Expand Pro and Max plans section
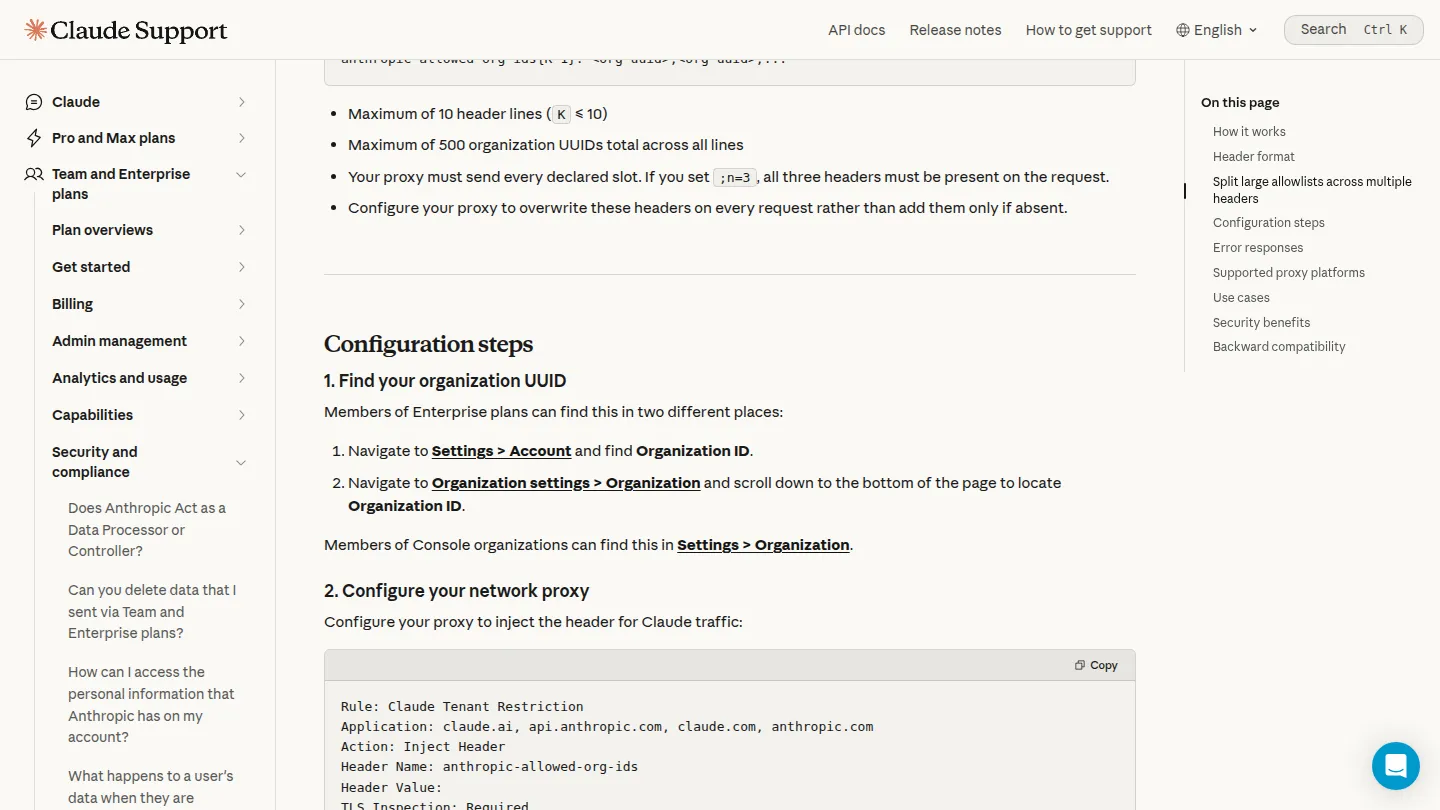 click(x=242, y=138)
